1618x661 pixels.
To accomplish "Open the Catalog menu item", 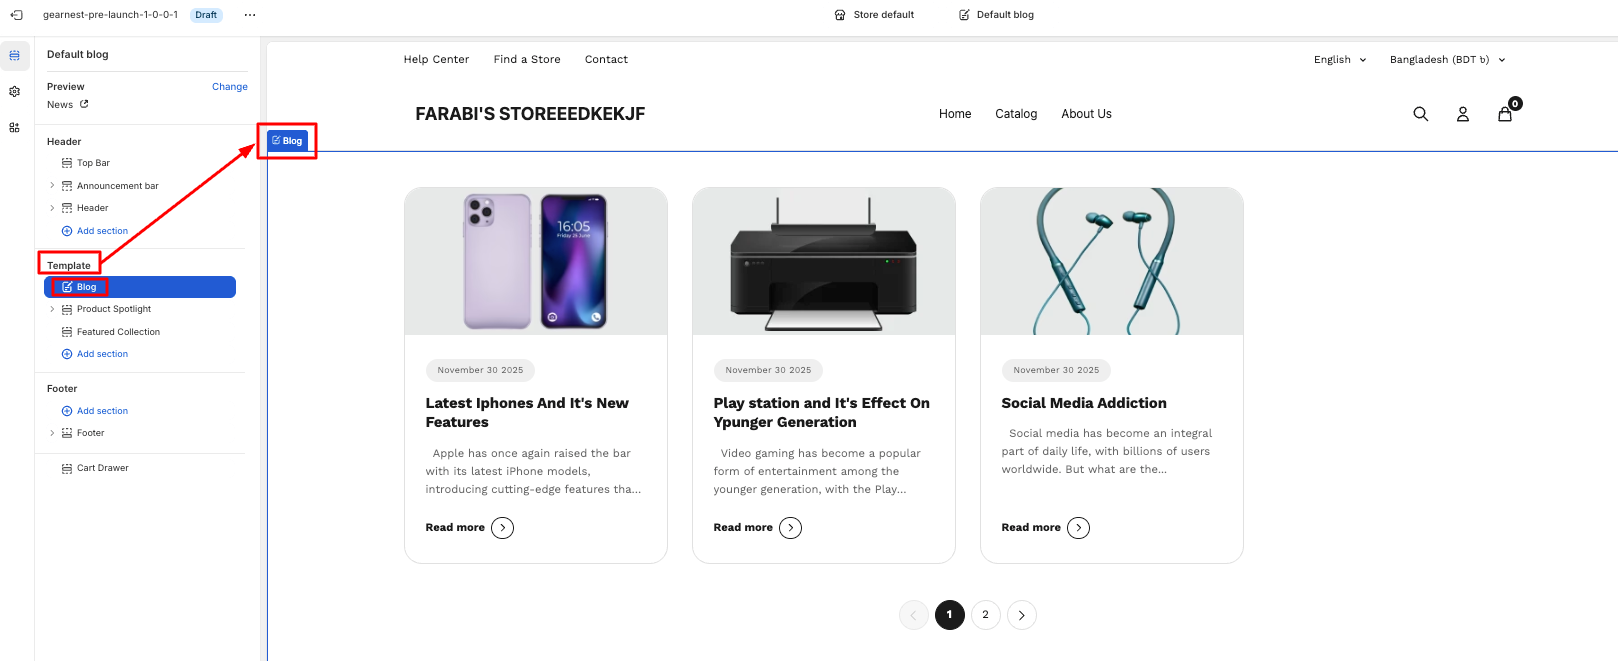I will pos(1016,114).
